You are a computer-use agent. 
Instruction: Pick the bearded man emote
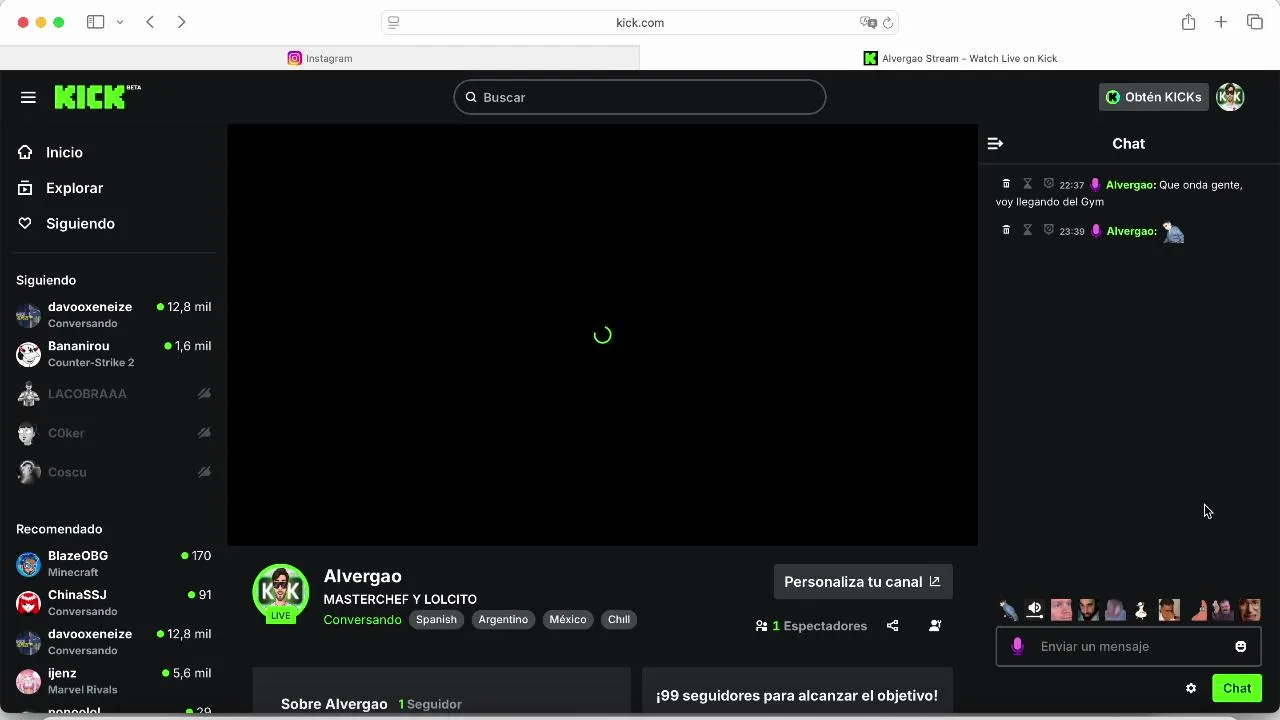[1088, 609]
